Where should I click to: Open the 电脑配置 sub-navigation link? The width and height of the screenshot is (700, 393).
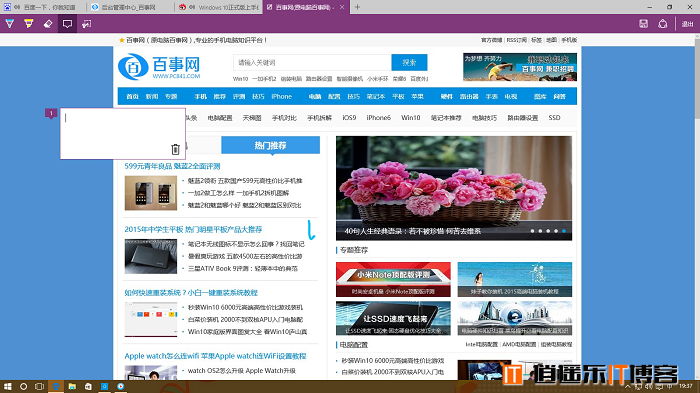pyautogui.click(x=220, y=118)
